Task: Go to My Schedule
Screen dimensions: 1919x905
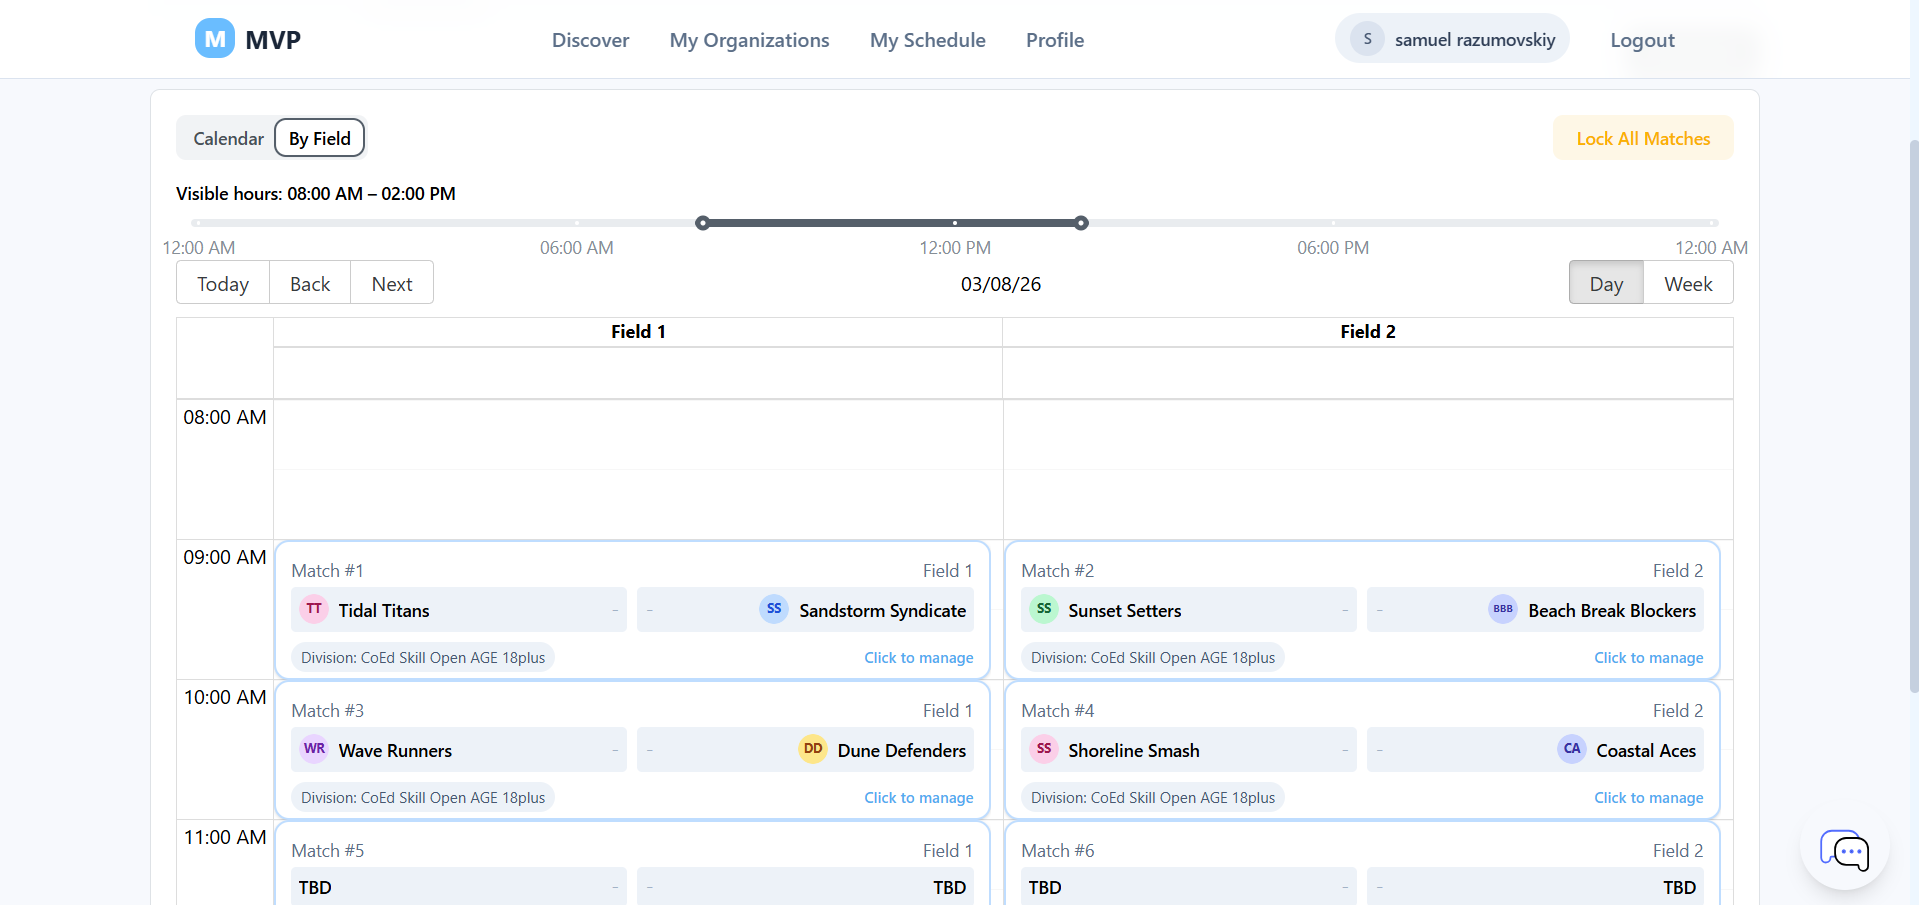Action: click(x=927, y=40)
